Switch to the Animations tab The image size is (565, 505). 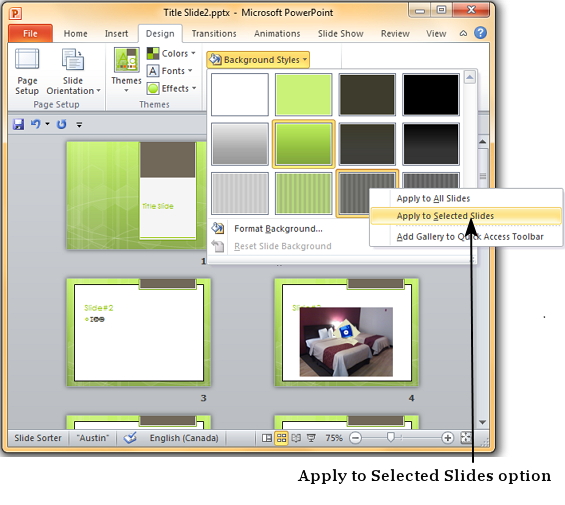277,34
